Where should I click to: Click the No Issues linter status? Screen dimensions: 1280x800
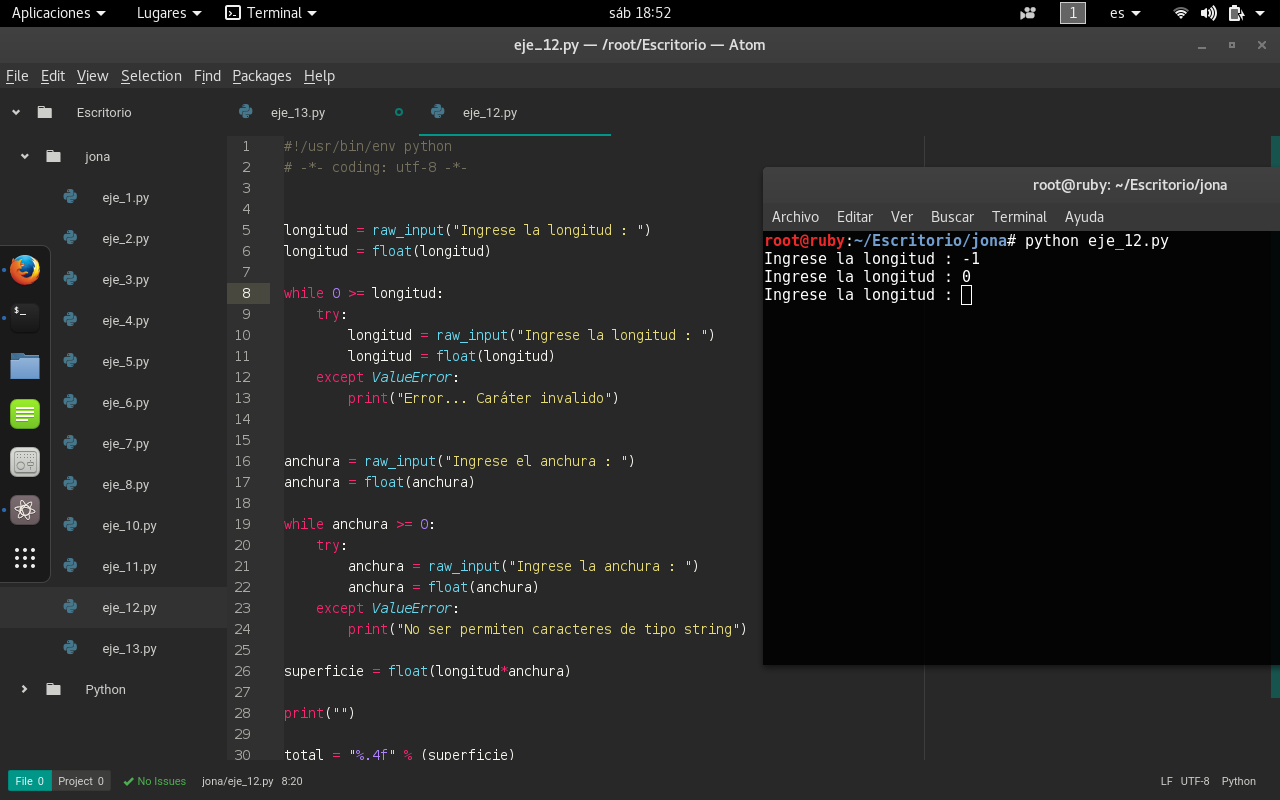[x=154, y=781]
